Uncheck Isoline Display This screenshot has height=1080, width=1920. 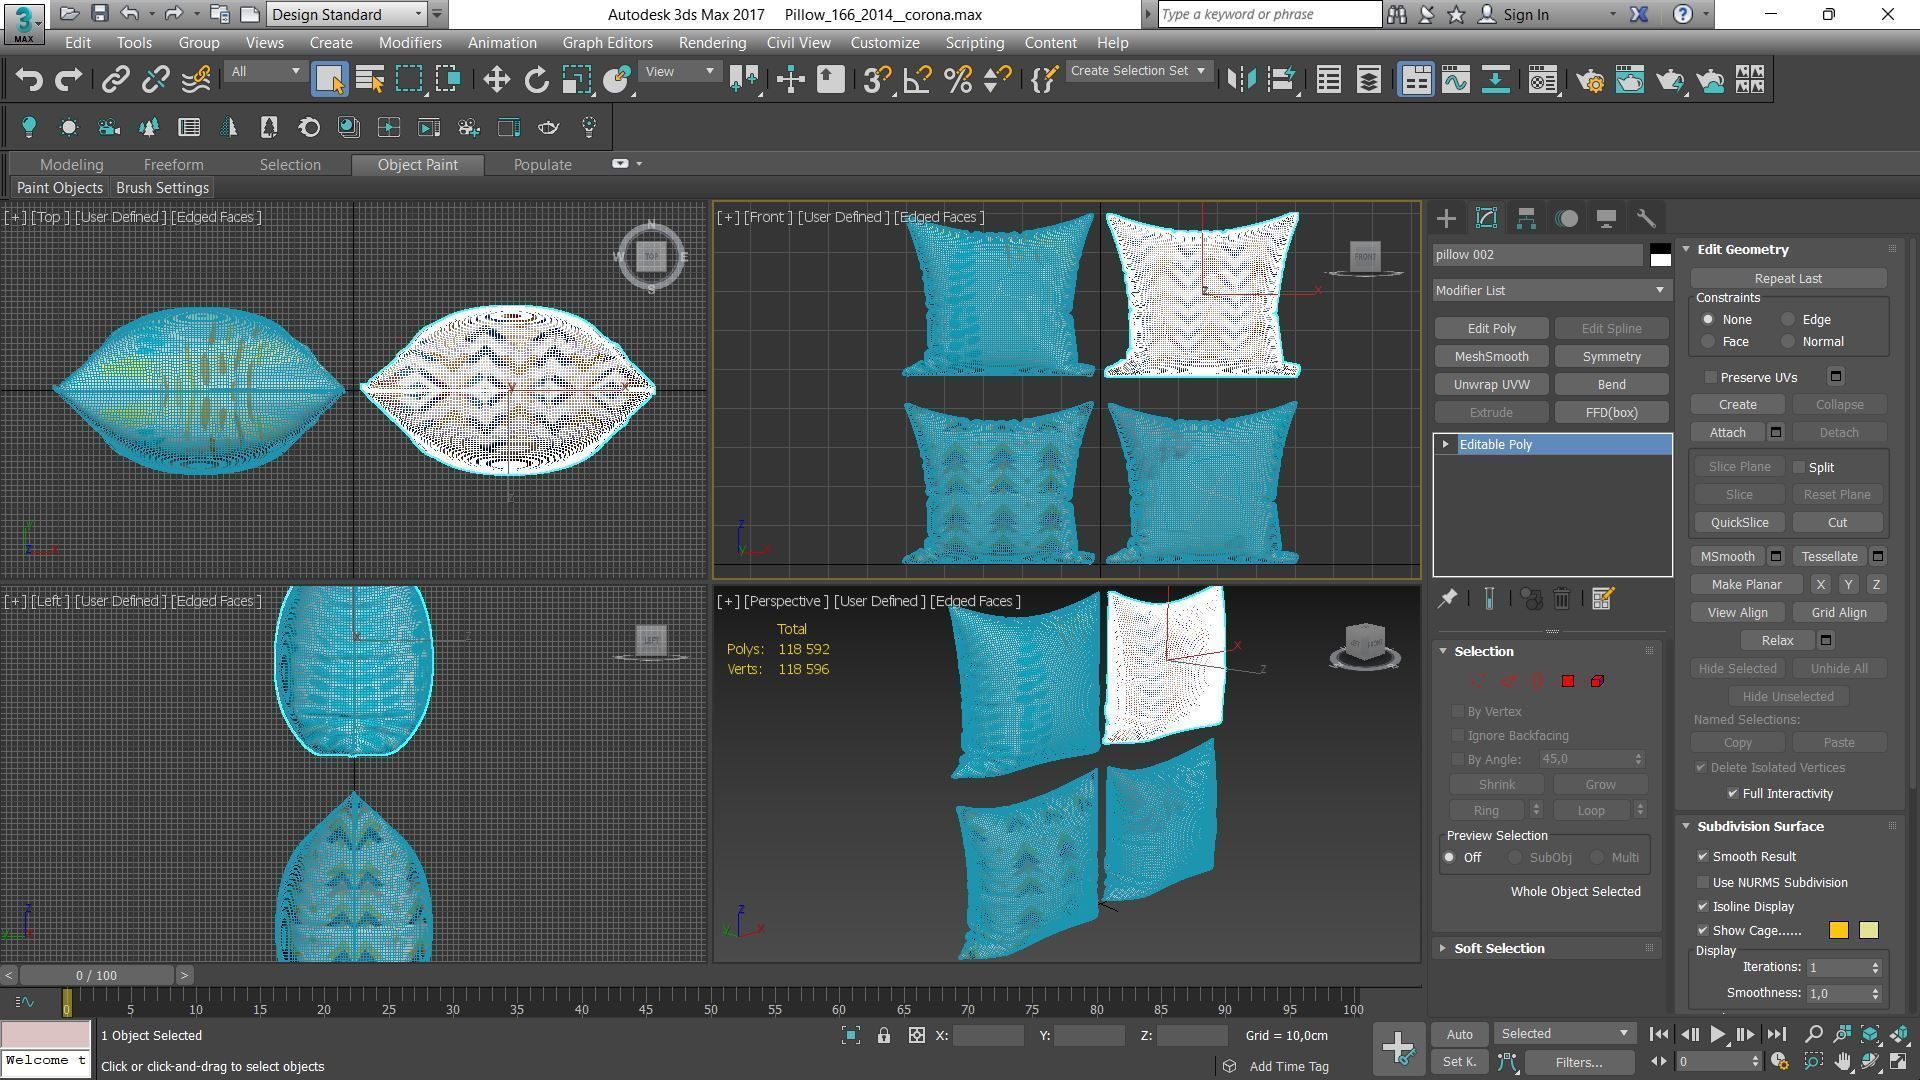[1703, 907]
